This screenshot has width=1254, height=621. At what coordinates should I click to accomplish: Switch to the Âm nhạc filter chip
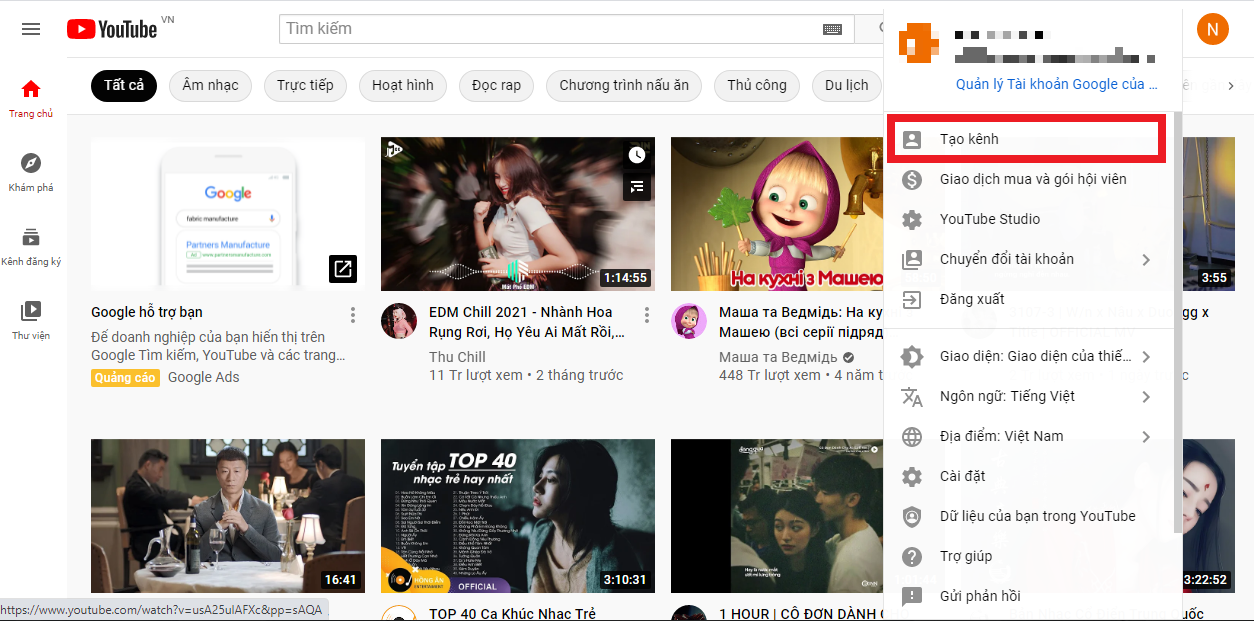(210, 85)
